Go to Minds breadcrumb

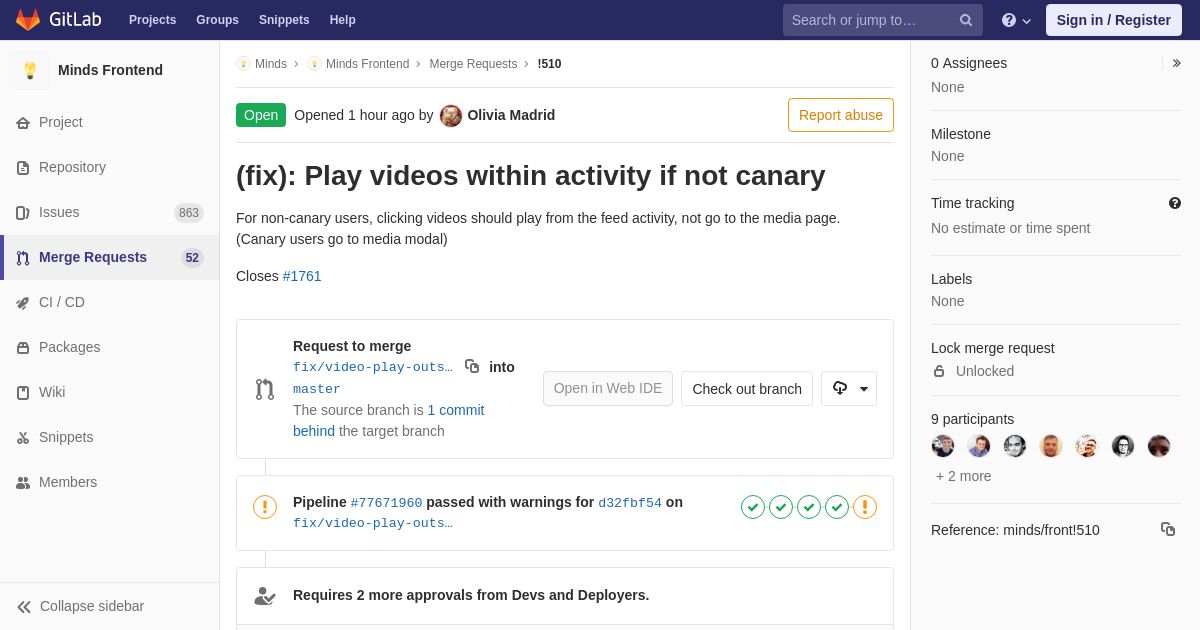(x=271, y=64)
